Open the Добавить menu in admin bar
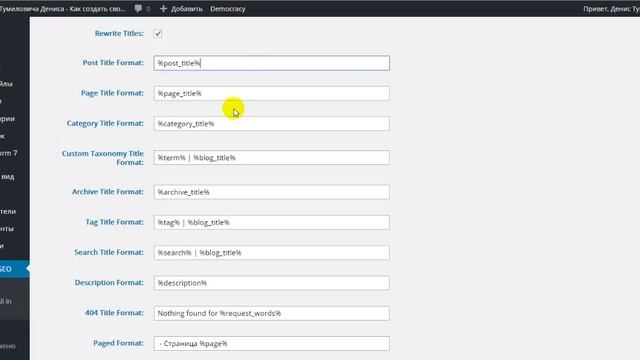This screenshot has width=640, height=360. tap(187, 9)
